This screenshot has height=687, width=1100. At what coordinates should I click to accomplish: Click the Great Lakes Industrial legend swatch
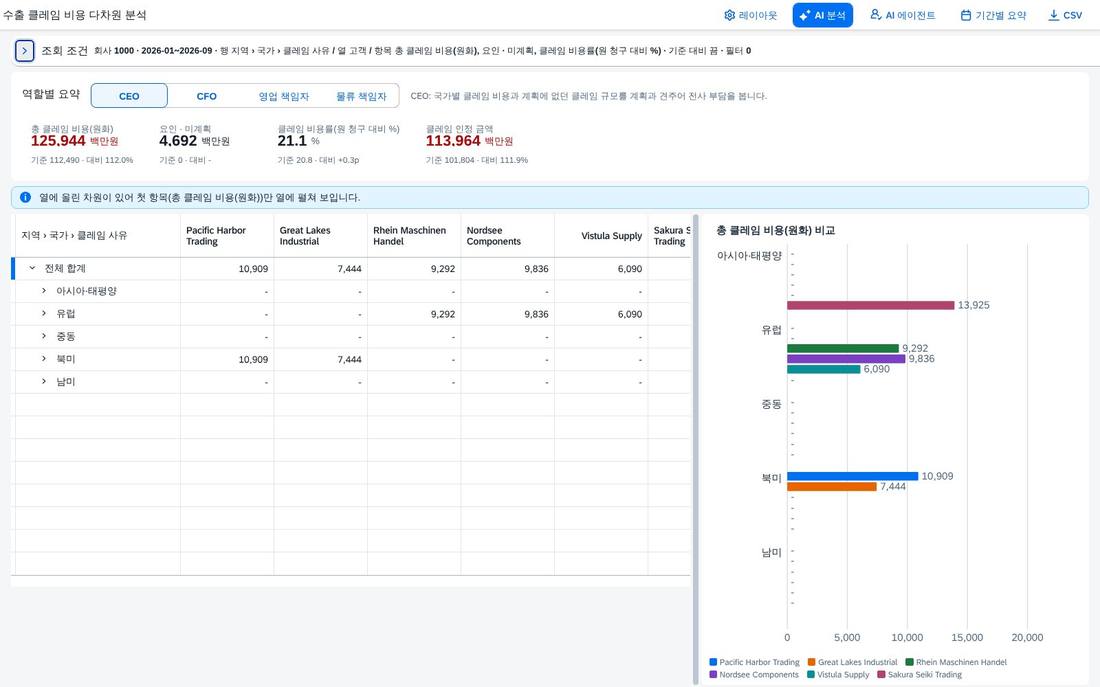pos(812,662)
